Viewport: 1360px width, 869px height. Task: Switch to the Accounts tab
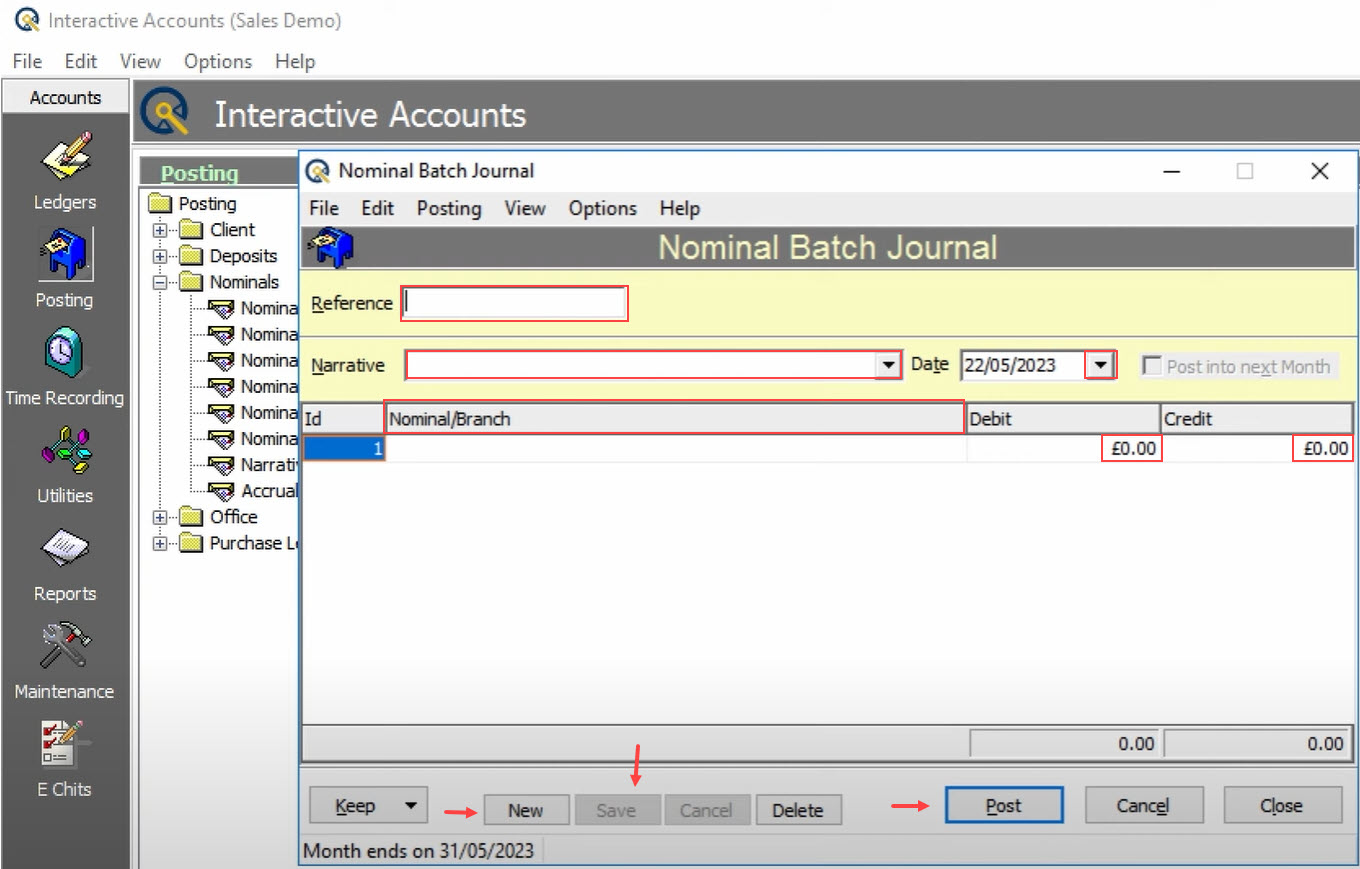[65, 98]
